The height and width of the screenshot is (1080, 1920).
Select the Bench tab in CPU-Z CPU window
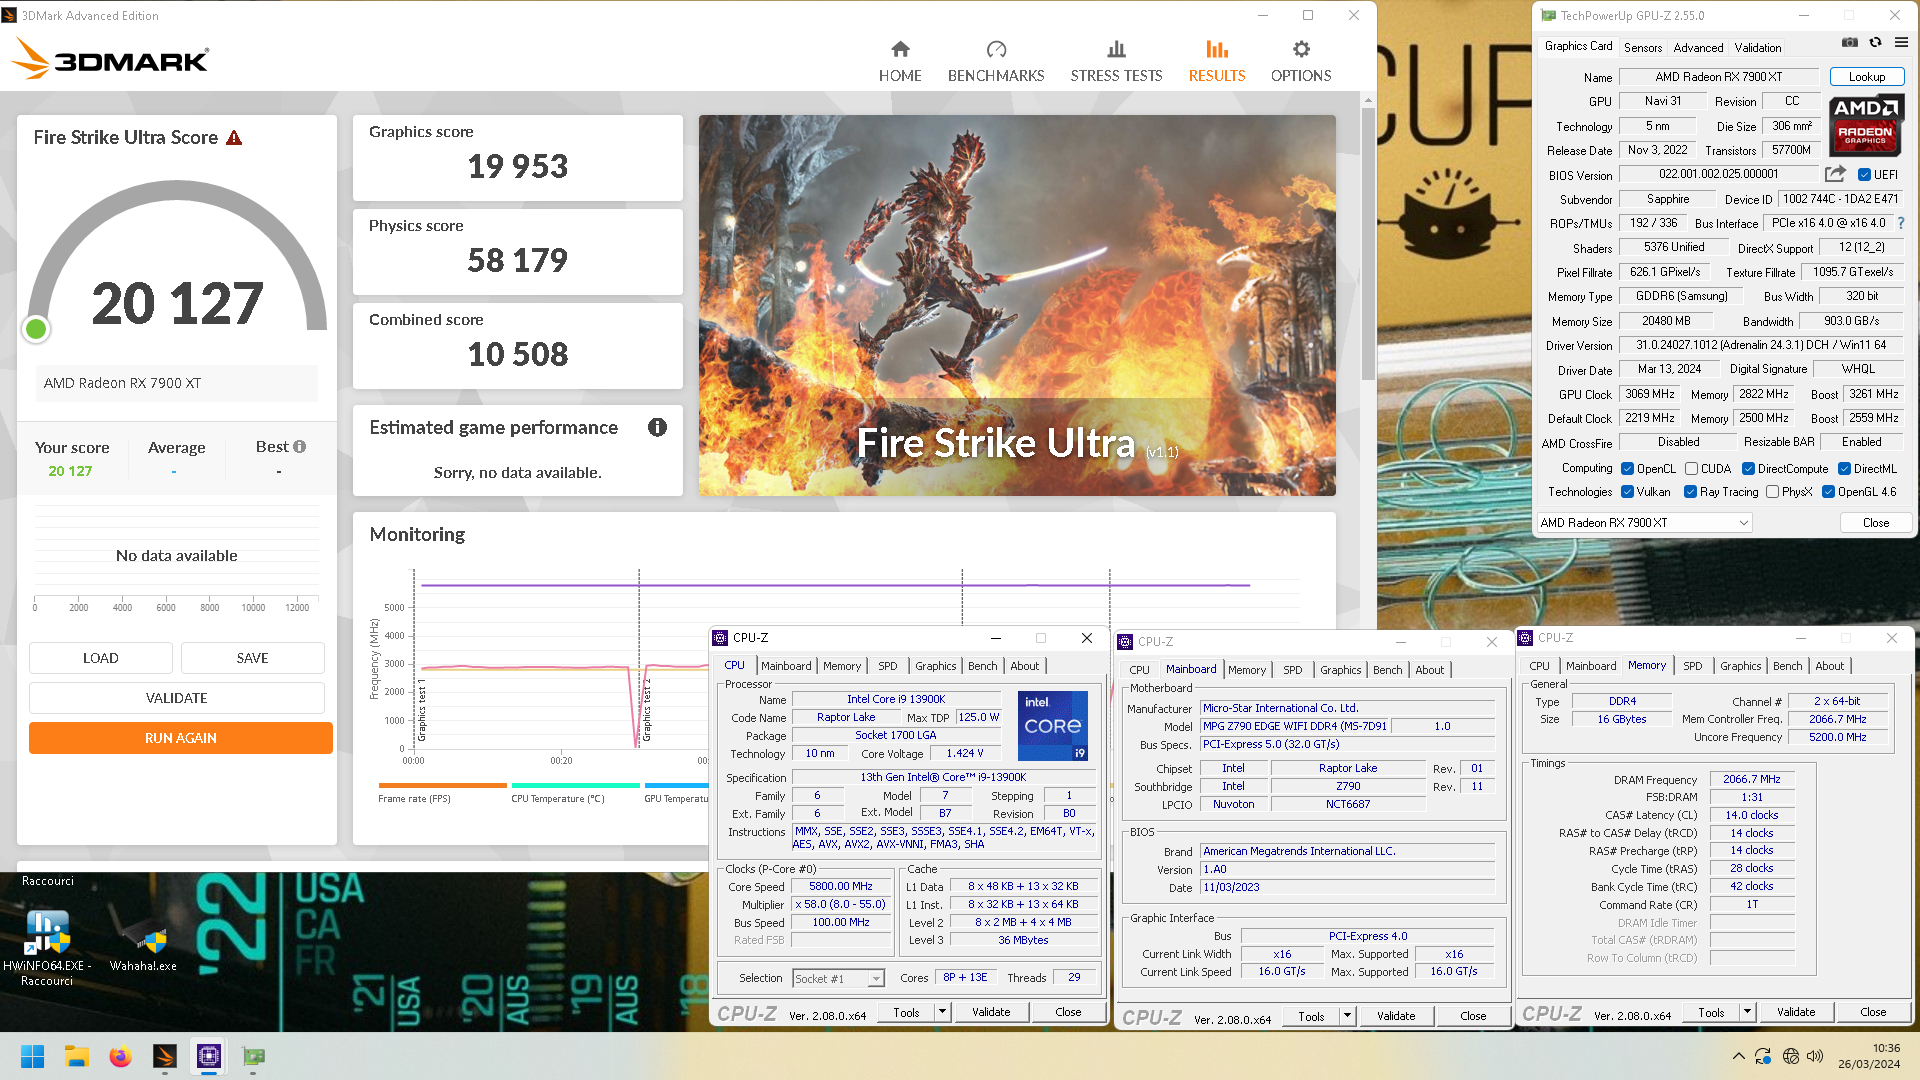(x=982, y=666)
